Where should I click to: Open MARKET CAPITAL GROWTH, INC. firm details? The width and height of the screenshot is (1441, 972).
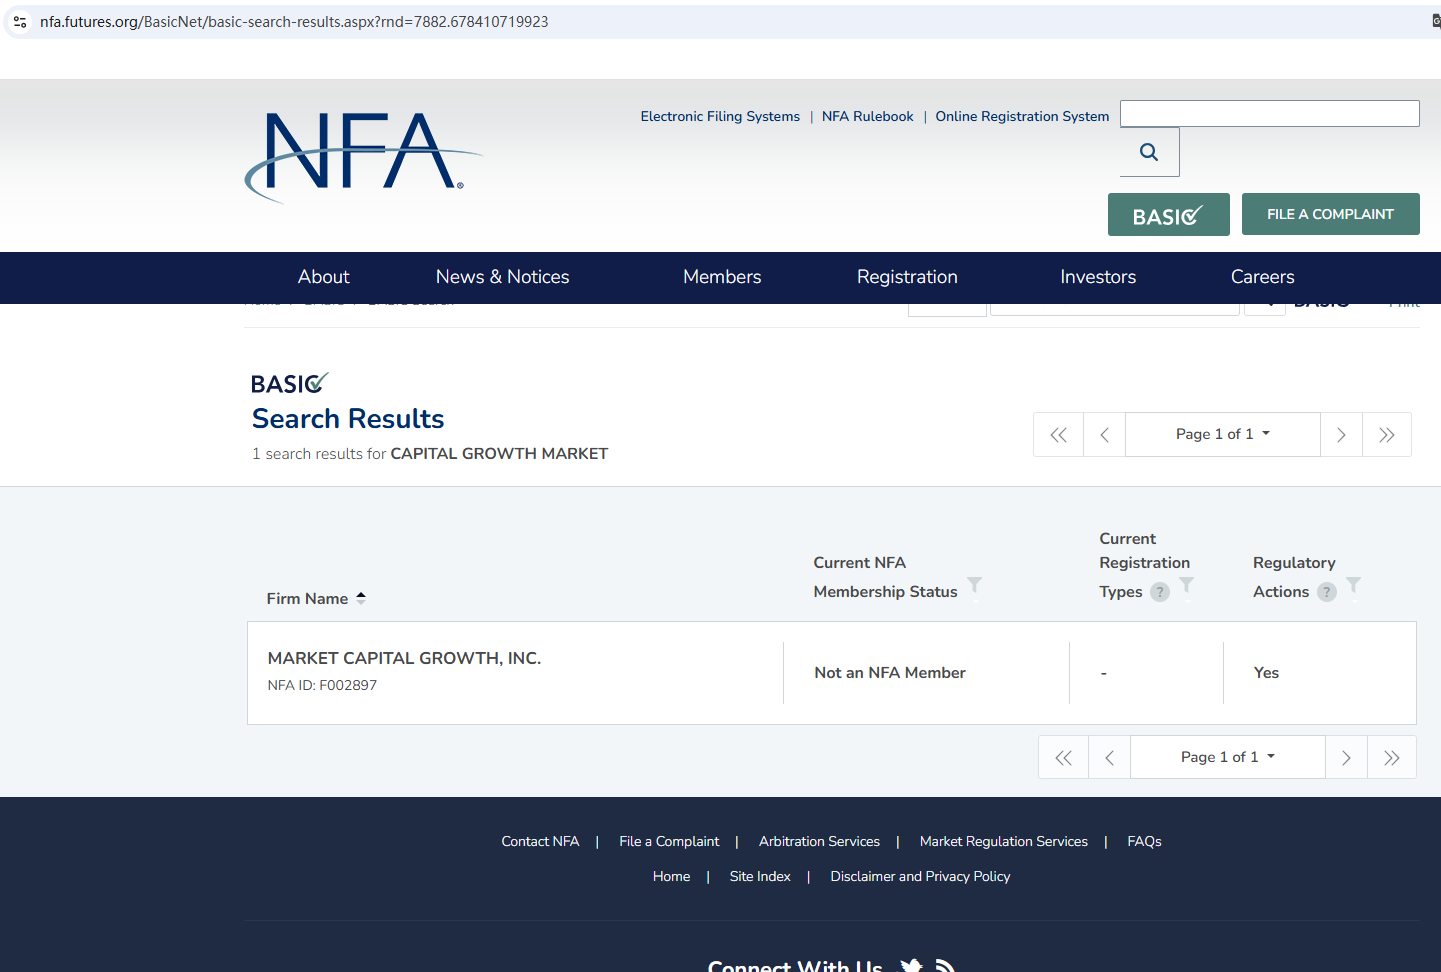(404, 658)
